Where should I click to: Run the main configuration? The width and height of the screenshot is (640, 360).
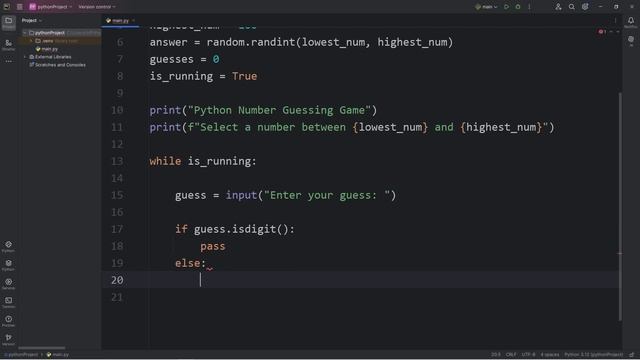(x=507, y=7)
